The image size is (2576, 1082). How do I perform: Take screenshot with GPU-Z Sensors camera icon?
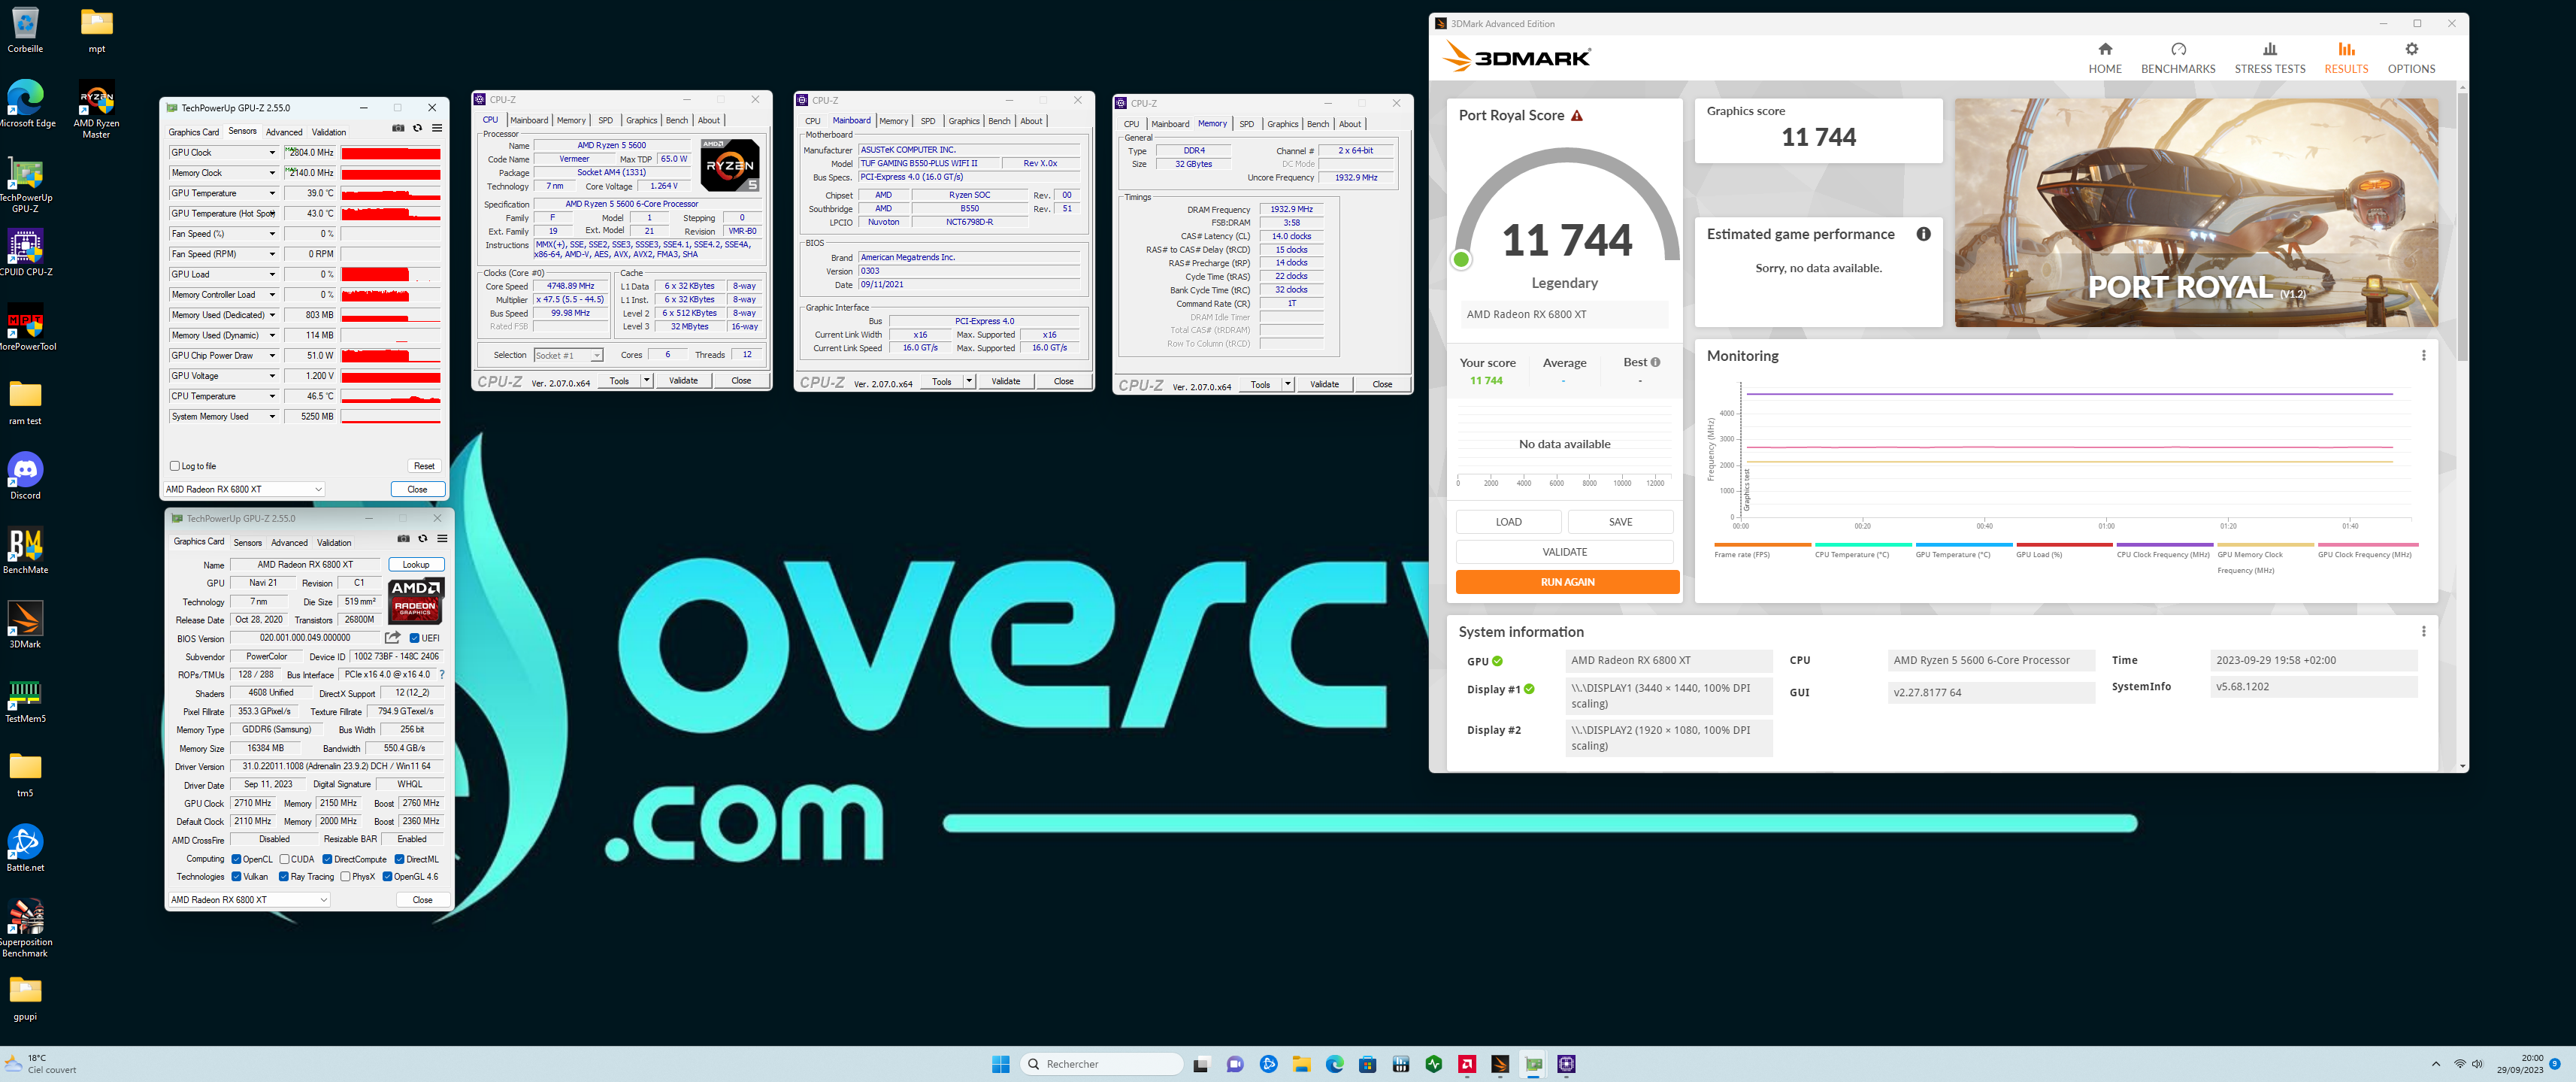[x=398, y=128]
